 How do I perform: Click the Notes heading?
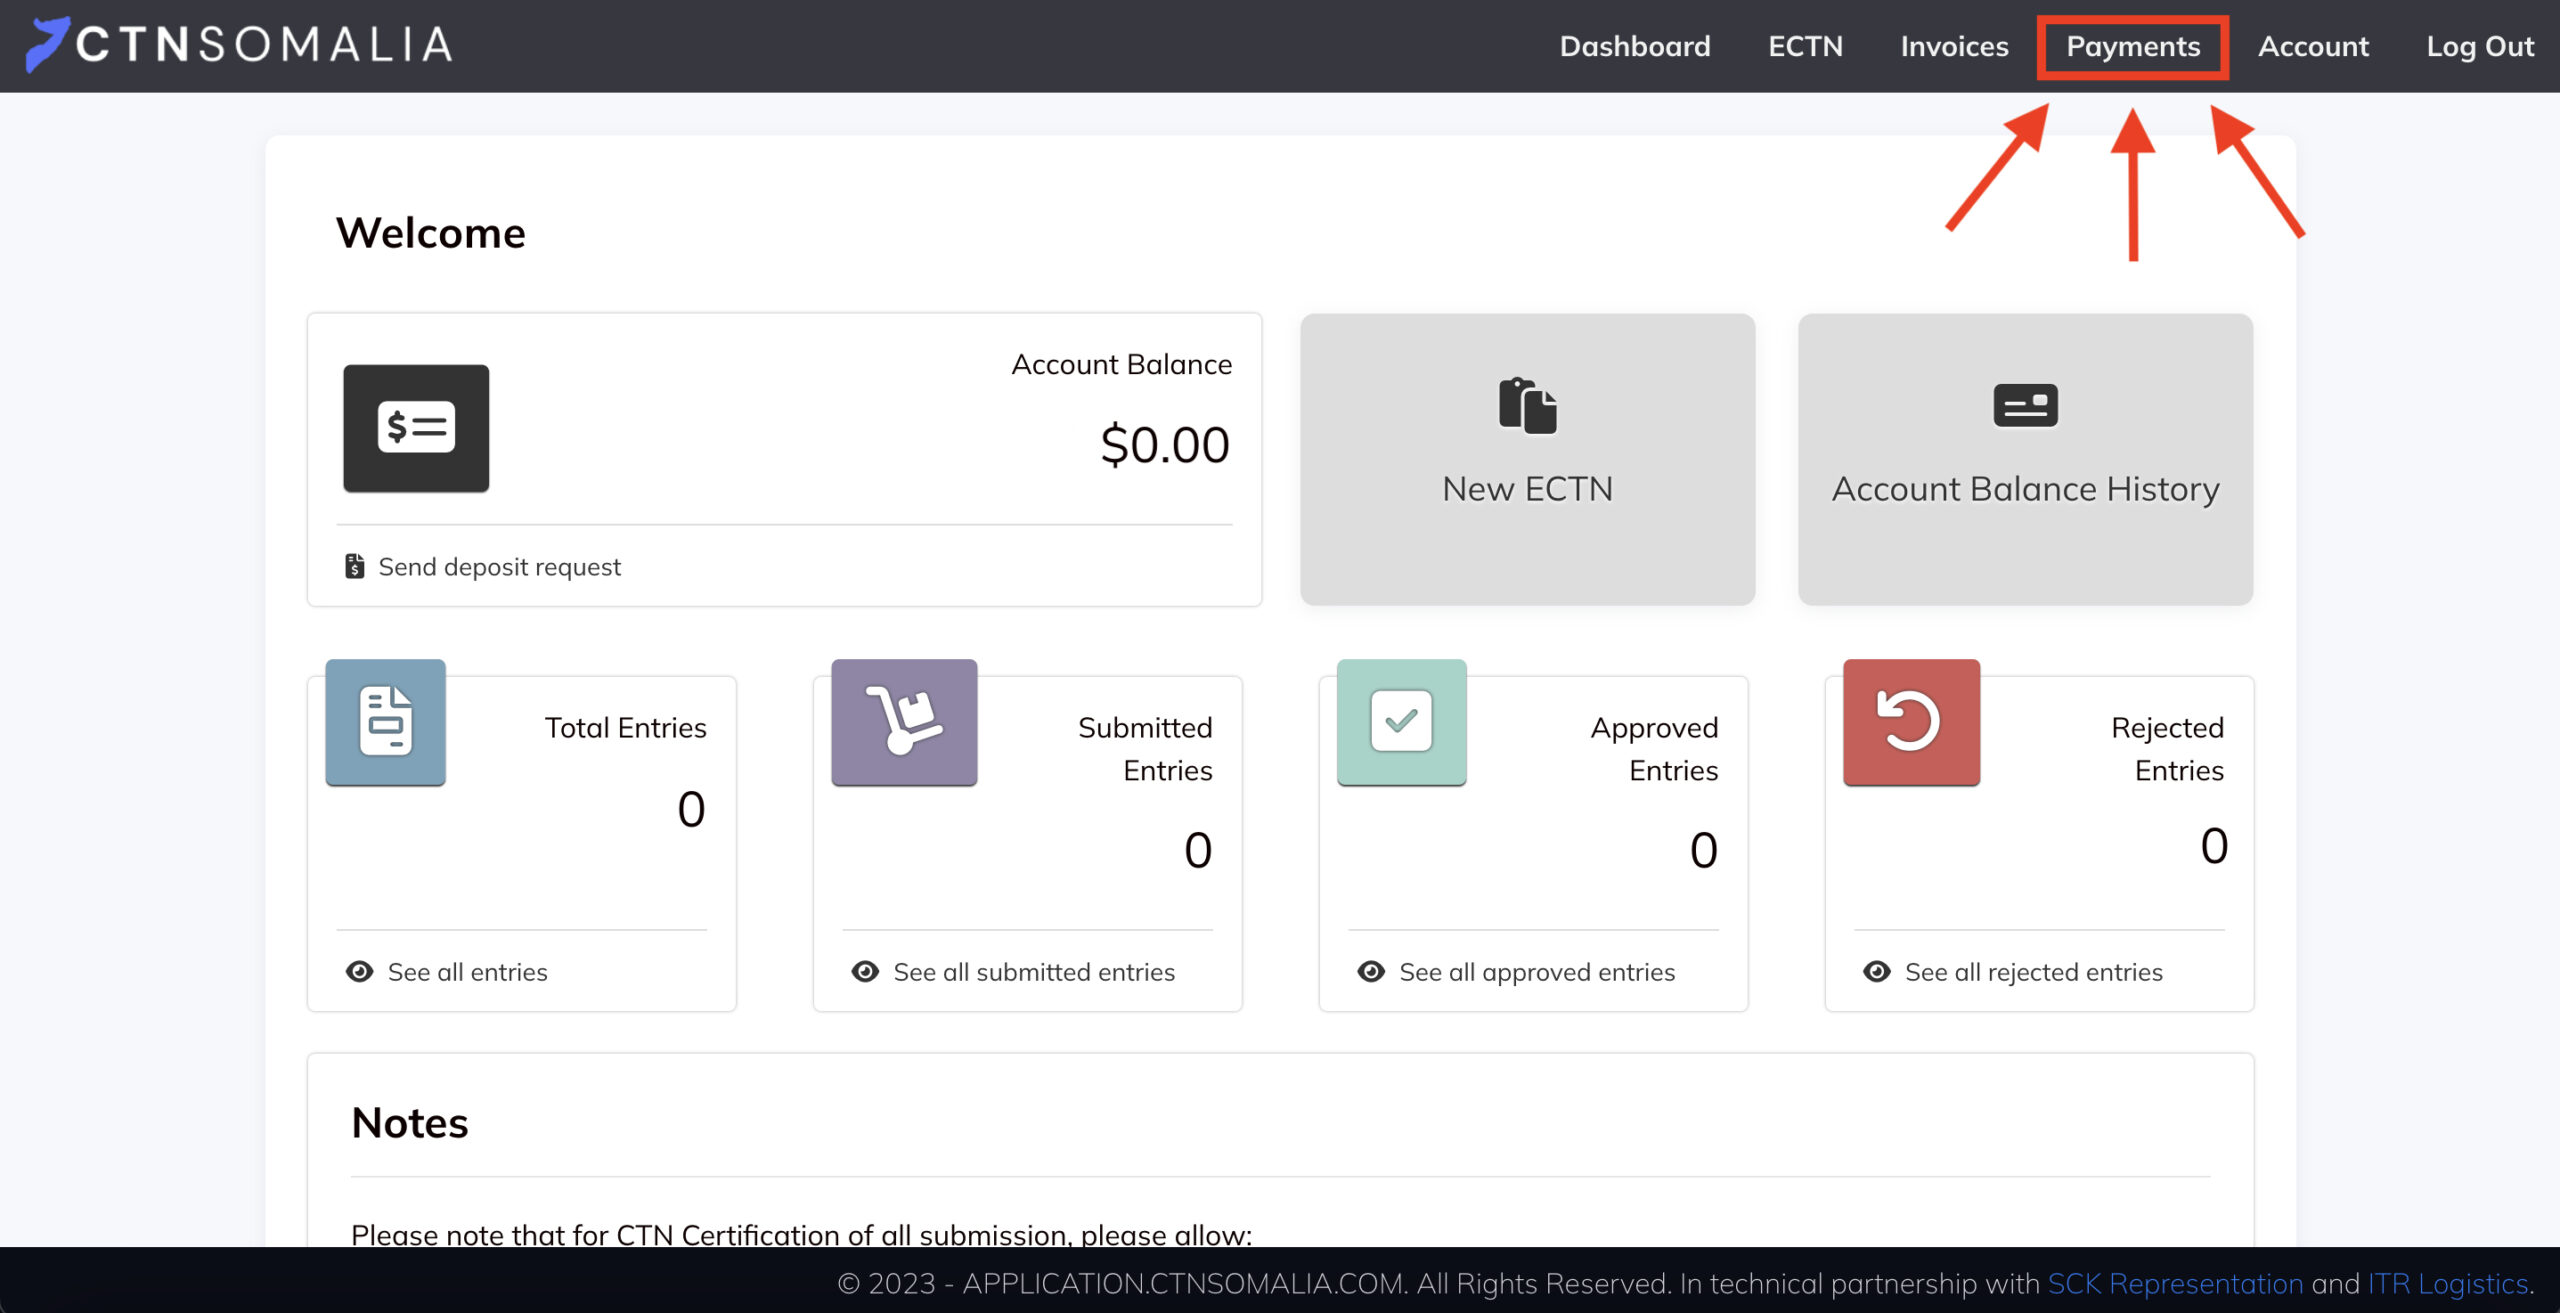tap(409, 1123)
